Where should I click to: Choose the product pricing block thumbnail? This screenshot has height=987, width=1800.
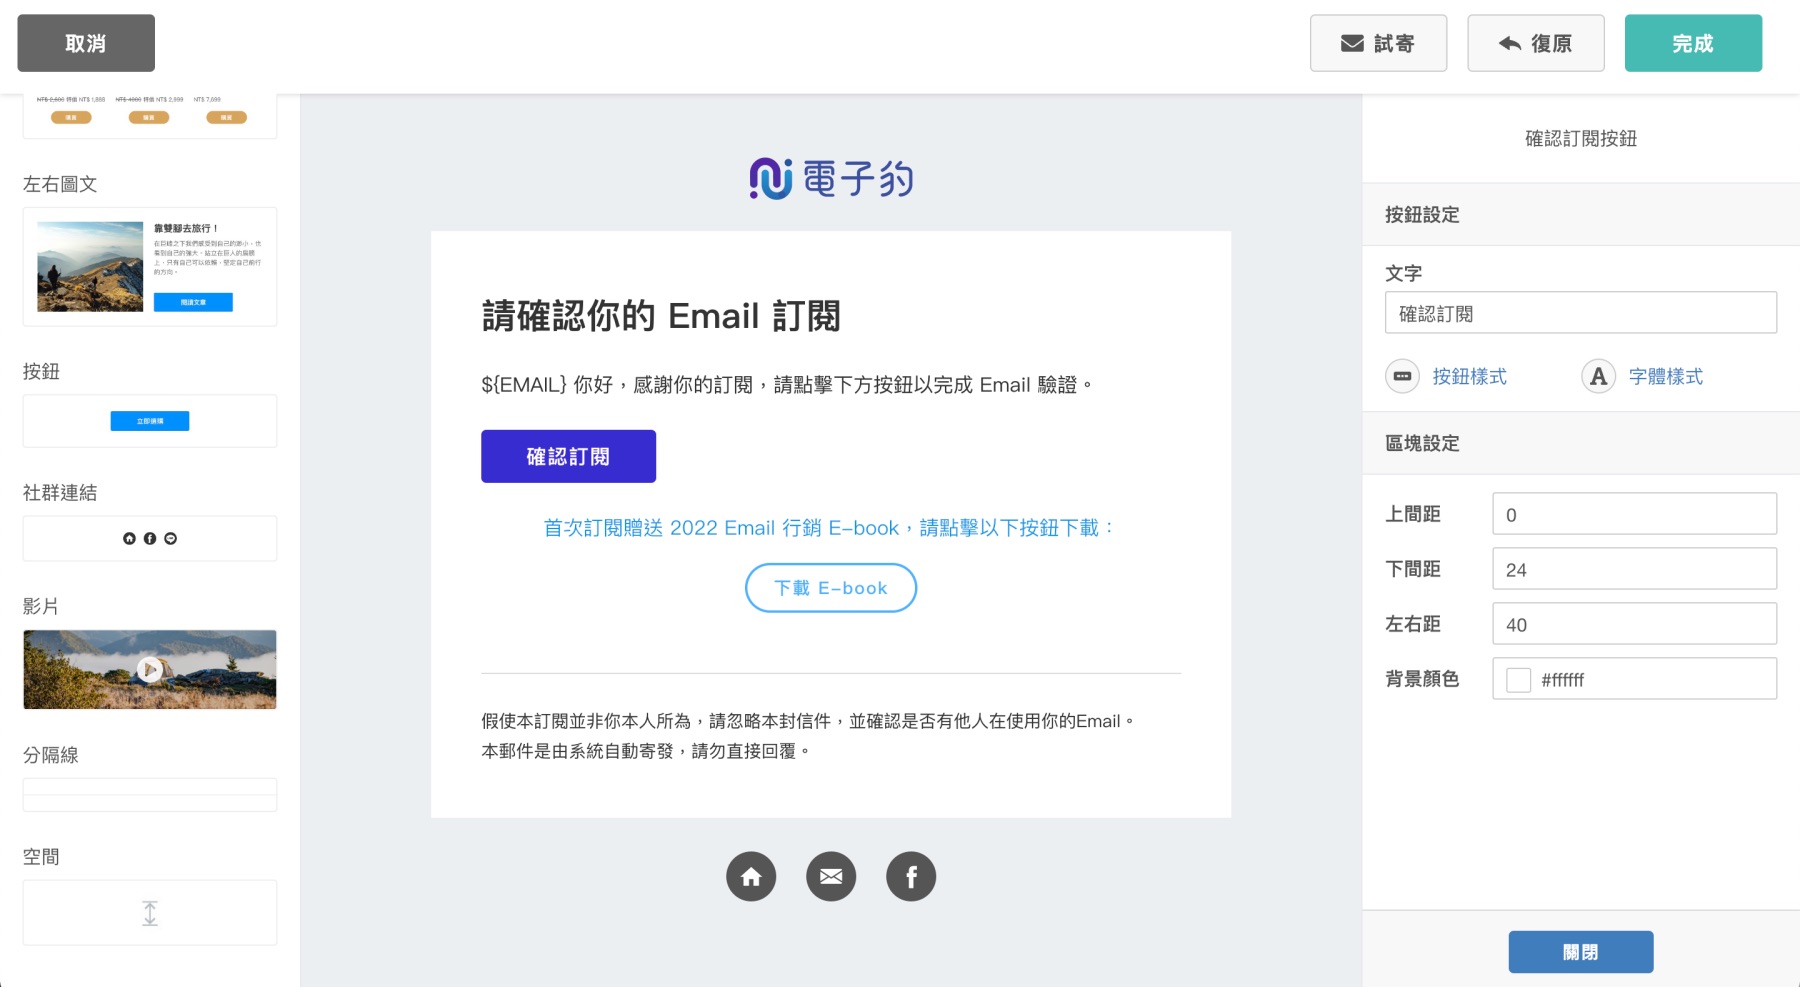(x=150, y=115)
